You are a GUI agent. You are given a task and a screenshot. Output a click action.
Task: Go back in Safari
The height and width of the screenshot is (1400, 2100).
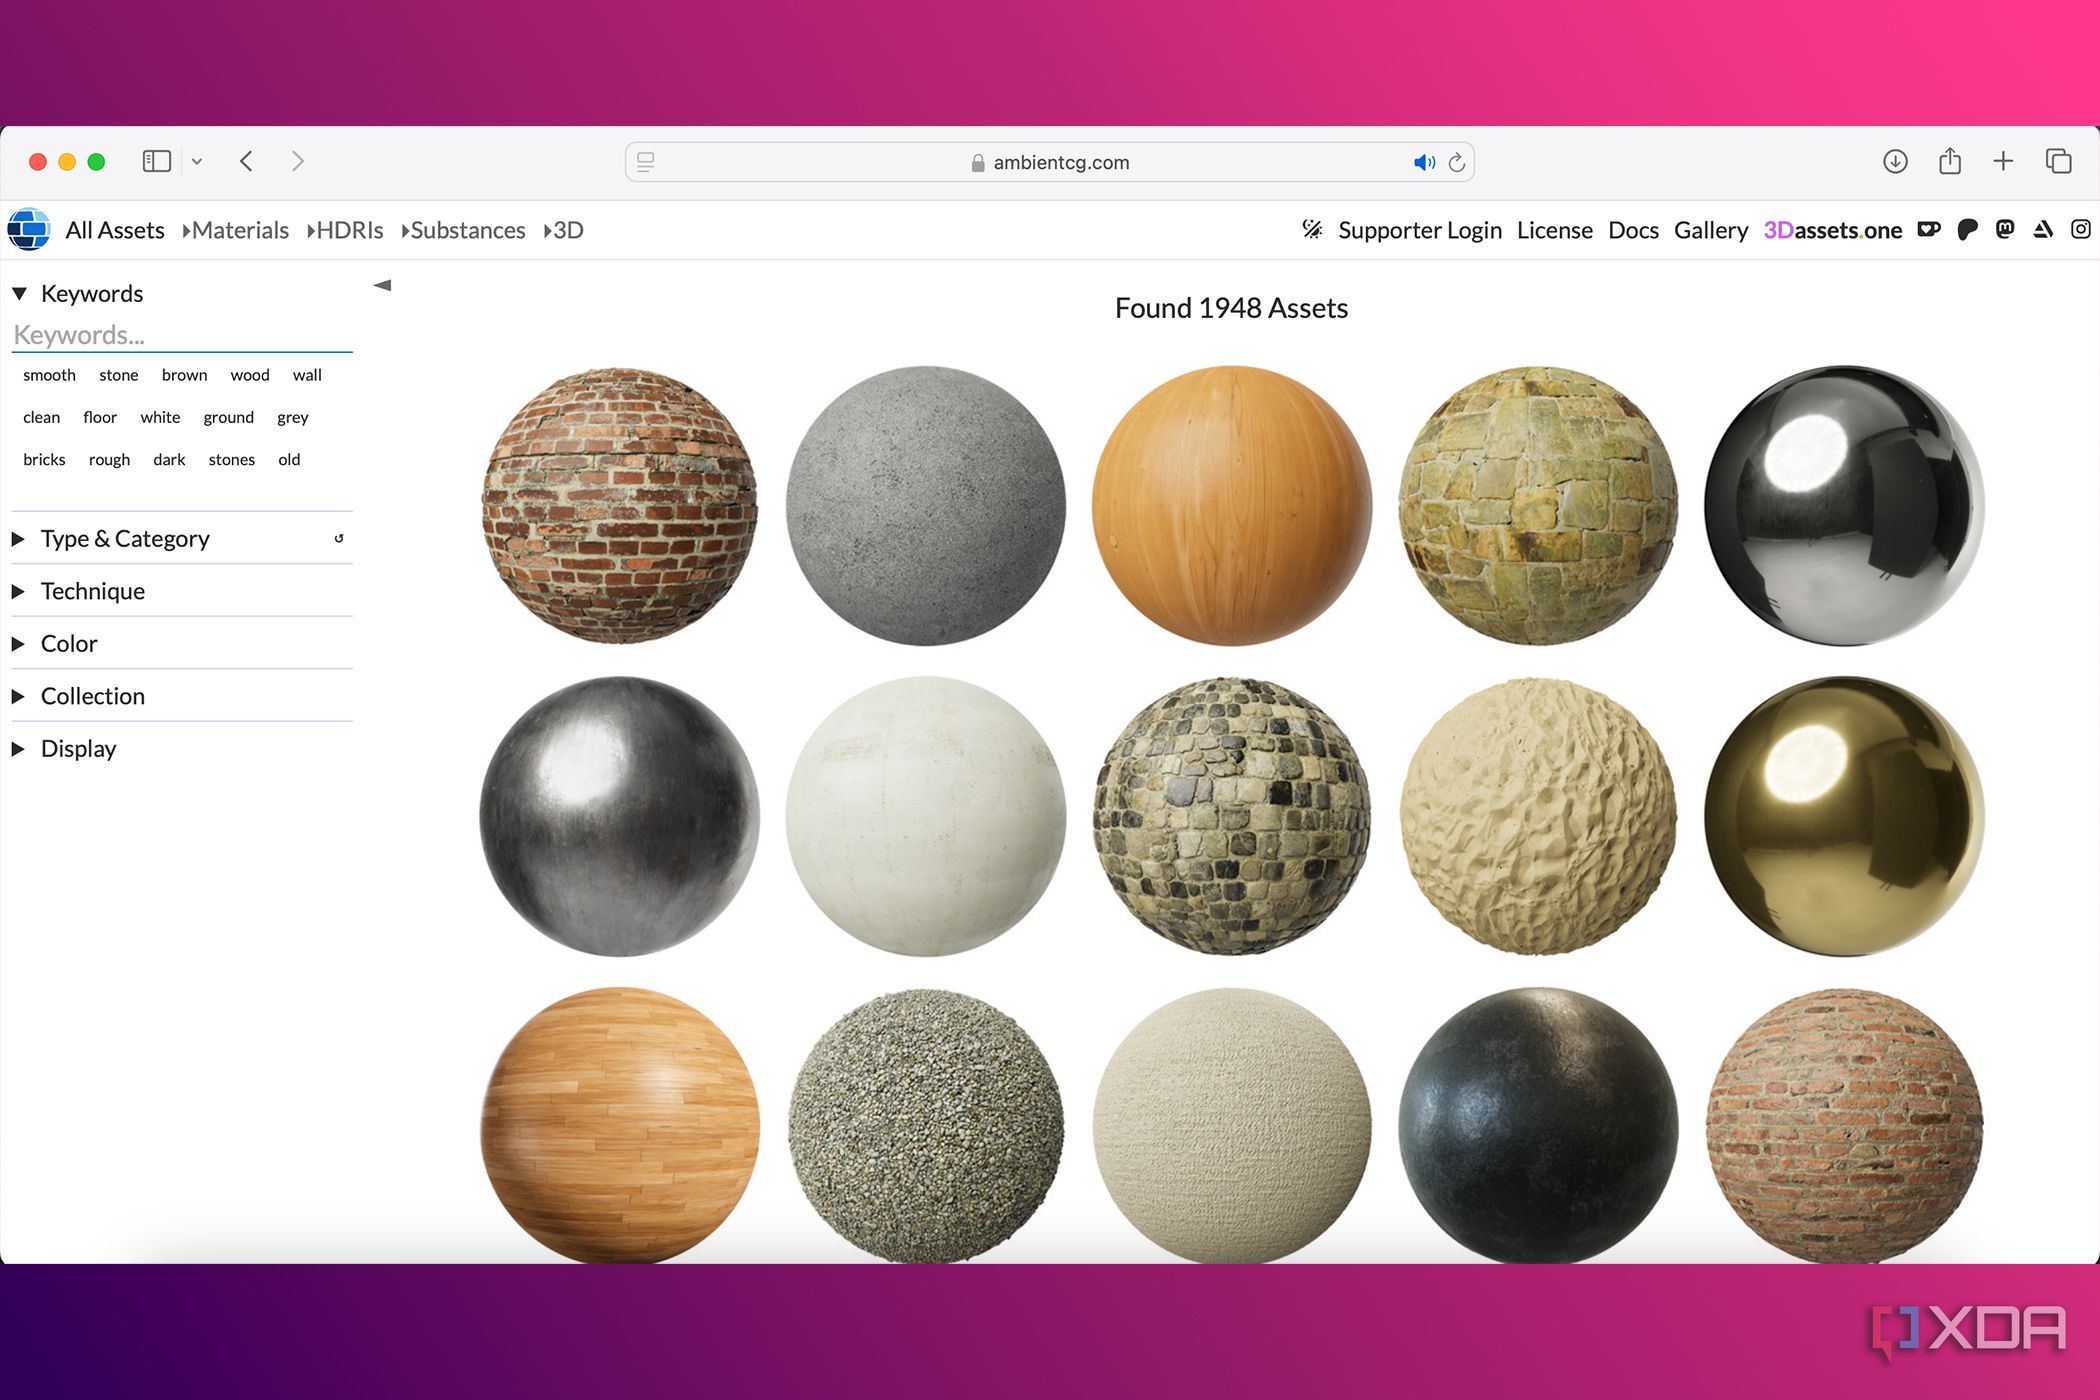(247, 161)
